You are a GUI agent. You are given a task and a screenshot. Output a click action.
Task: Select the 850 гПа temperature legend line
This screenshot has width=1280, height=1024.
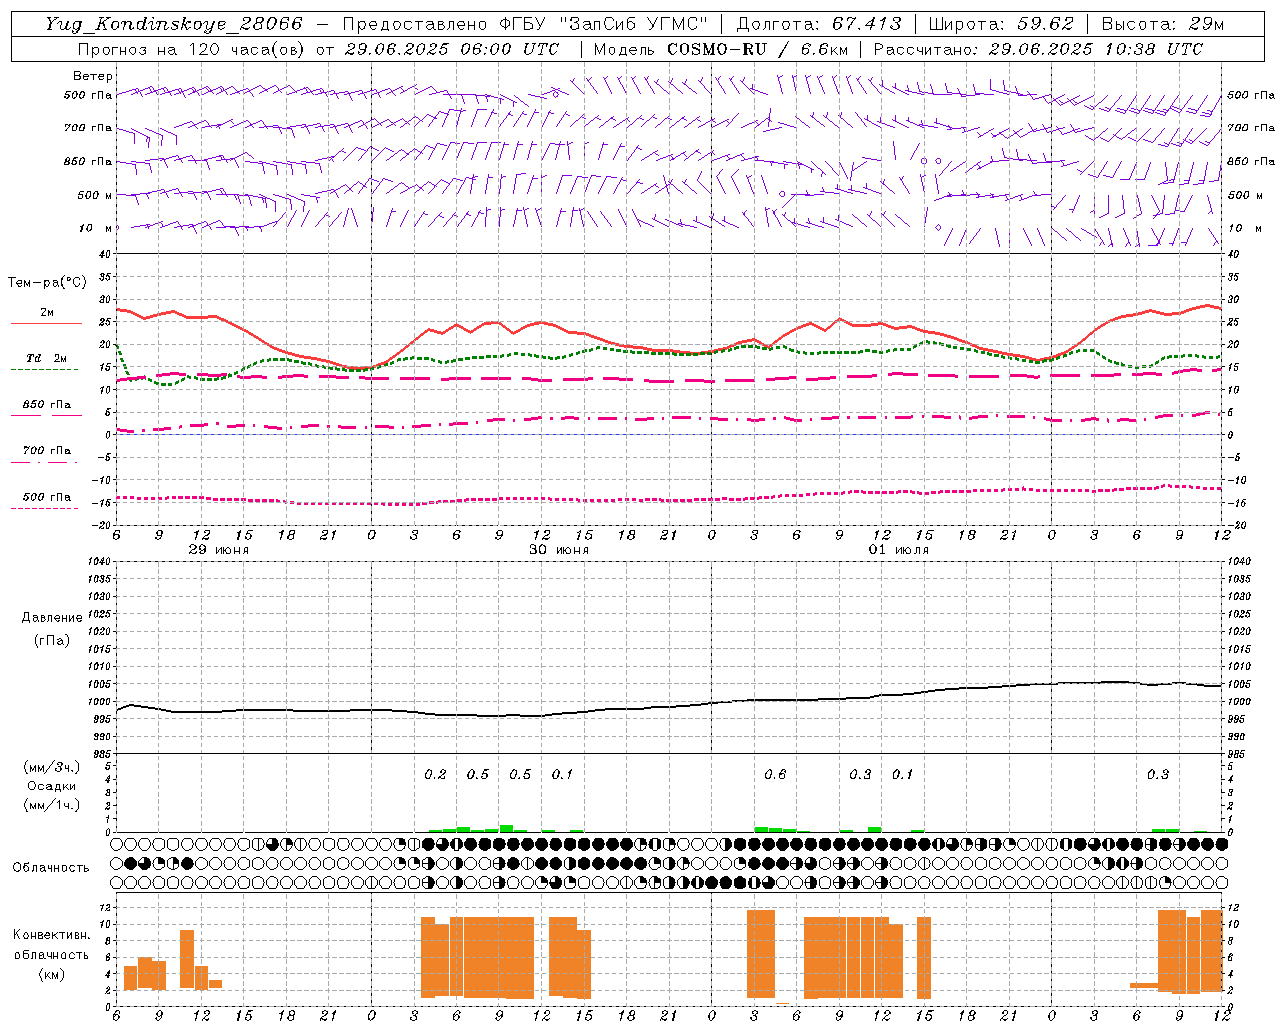click(x=46, y=415)
